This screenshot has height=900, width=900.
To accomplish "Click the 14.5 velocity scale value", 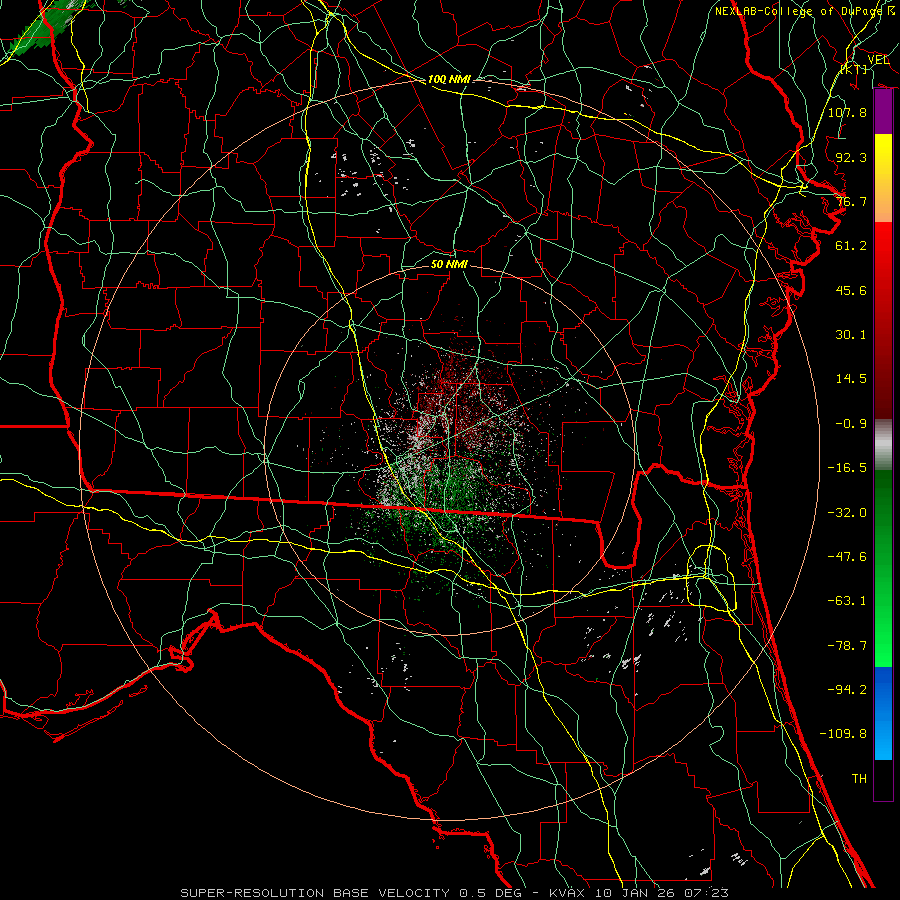I will 851,379.
